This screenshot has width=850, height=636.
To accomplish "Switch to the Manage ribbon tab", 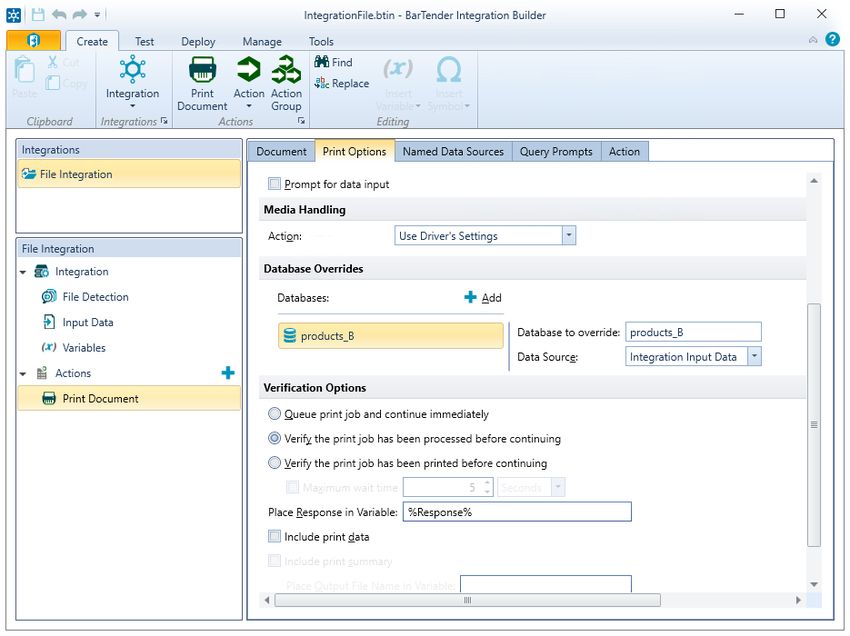I will click(x=262, y=41).
